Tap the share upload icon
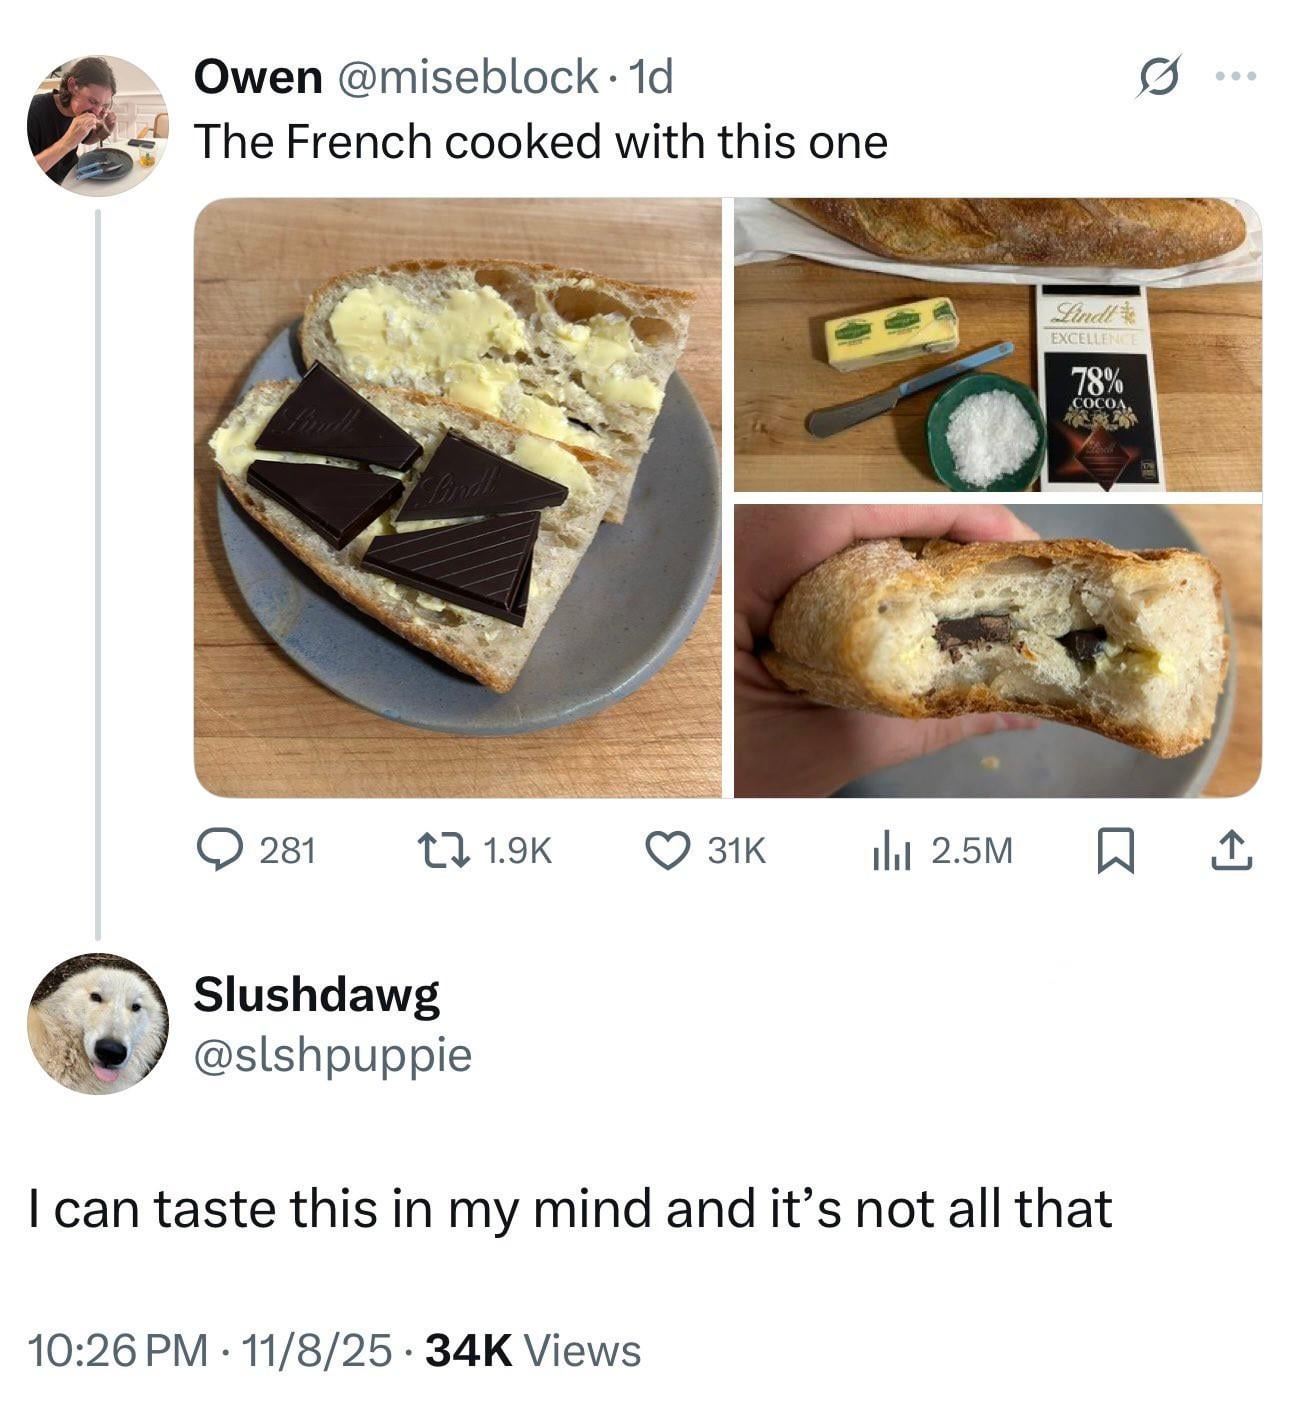Screen dimensions: 1290x1418 point(1230,851)
